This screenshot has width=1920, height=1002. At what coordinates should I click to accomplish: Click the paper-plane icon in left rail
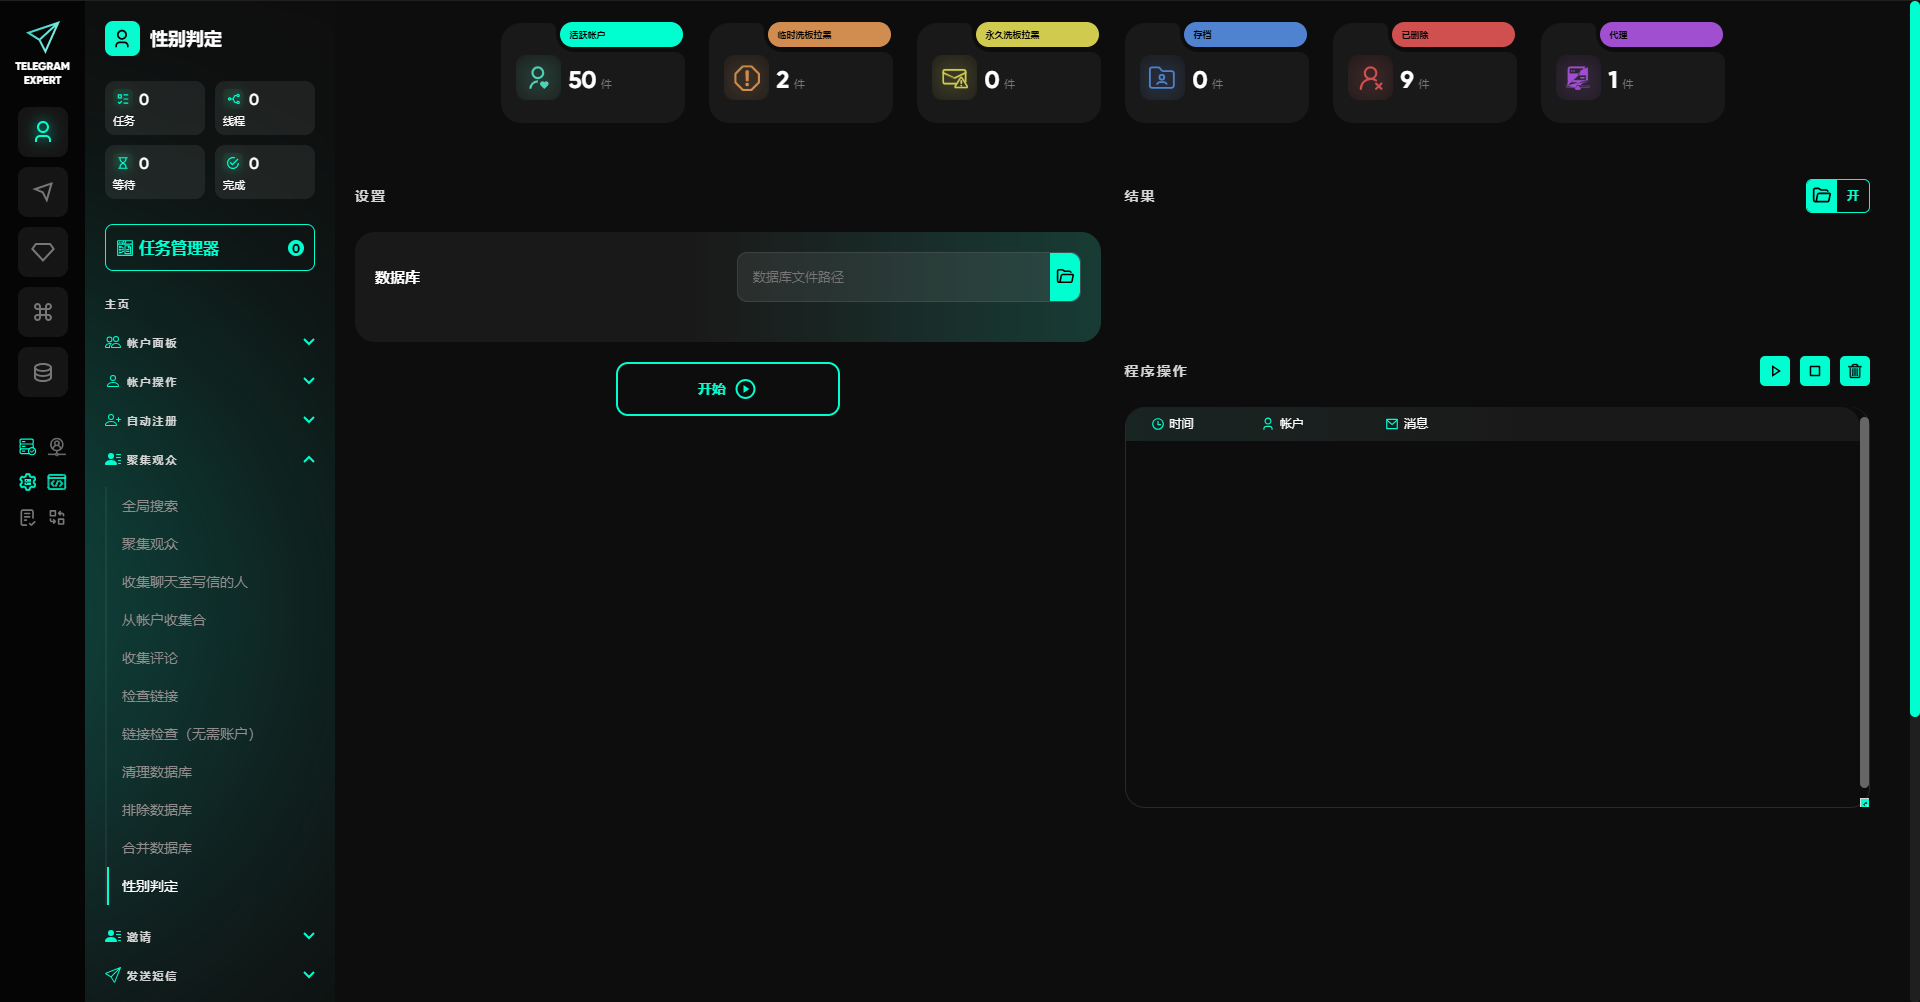43,192
